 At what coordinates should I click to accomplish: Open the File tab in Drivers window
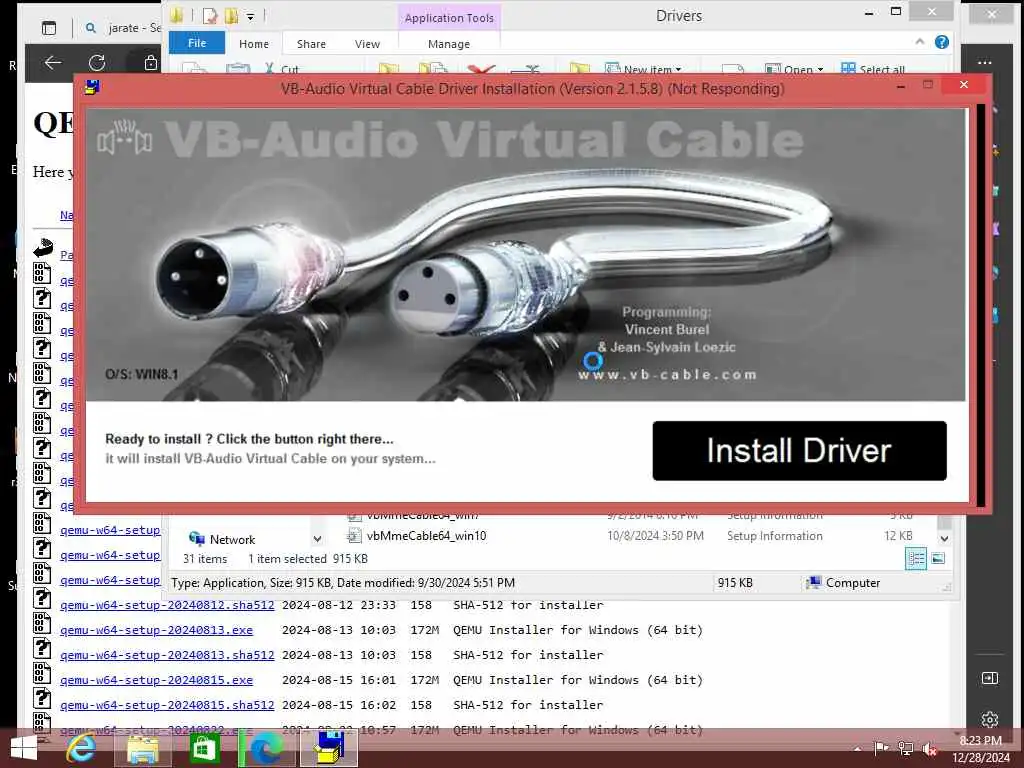[x=197, y=43]
